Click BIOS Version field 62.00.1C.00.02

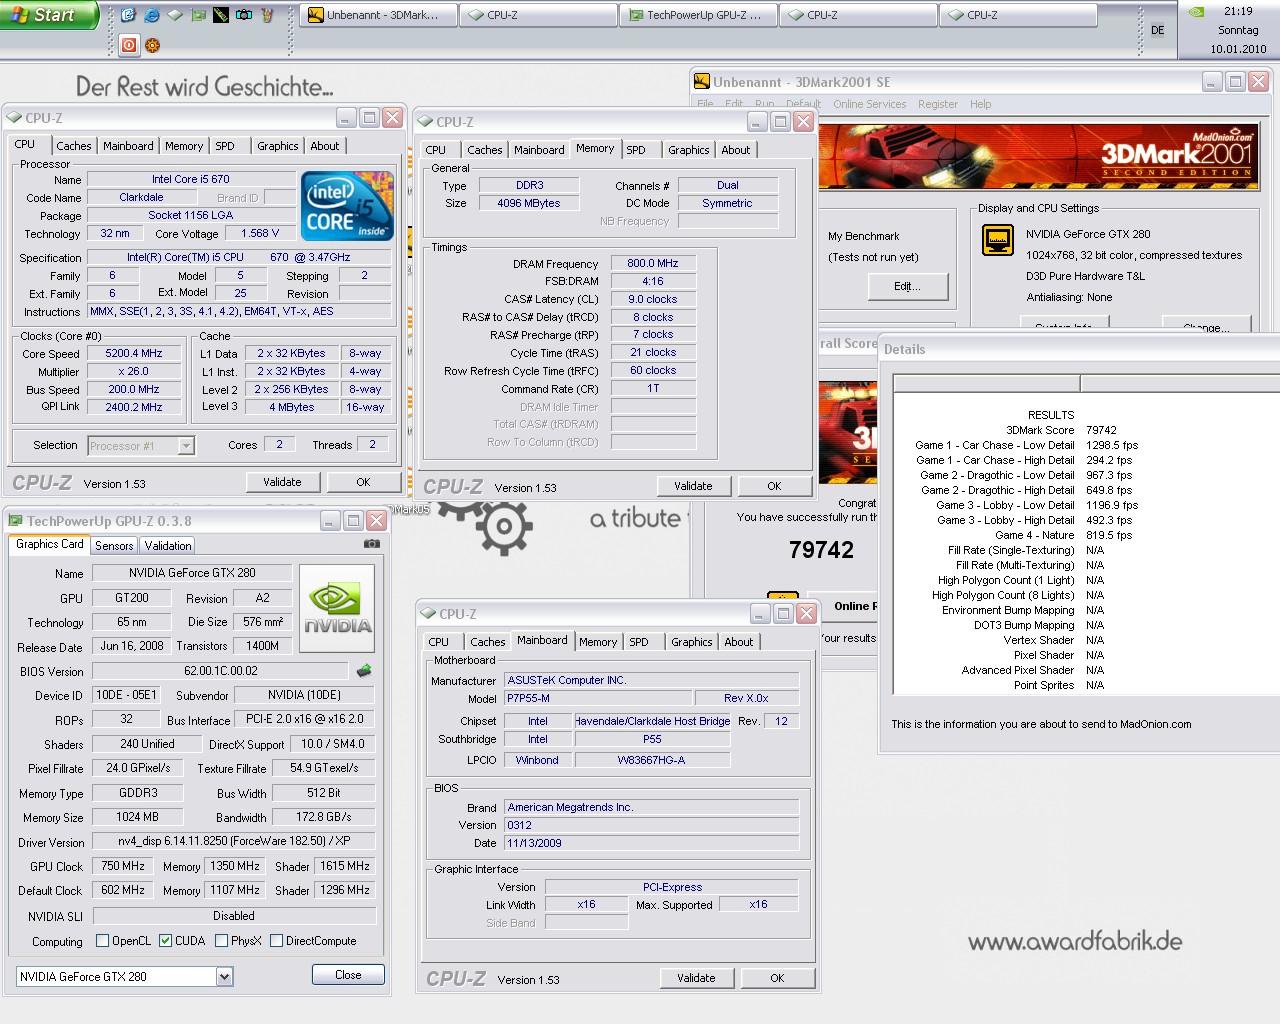(x=221, y=671)
